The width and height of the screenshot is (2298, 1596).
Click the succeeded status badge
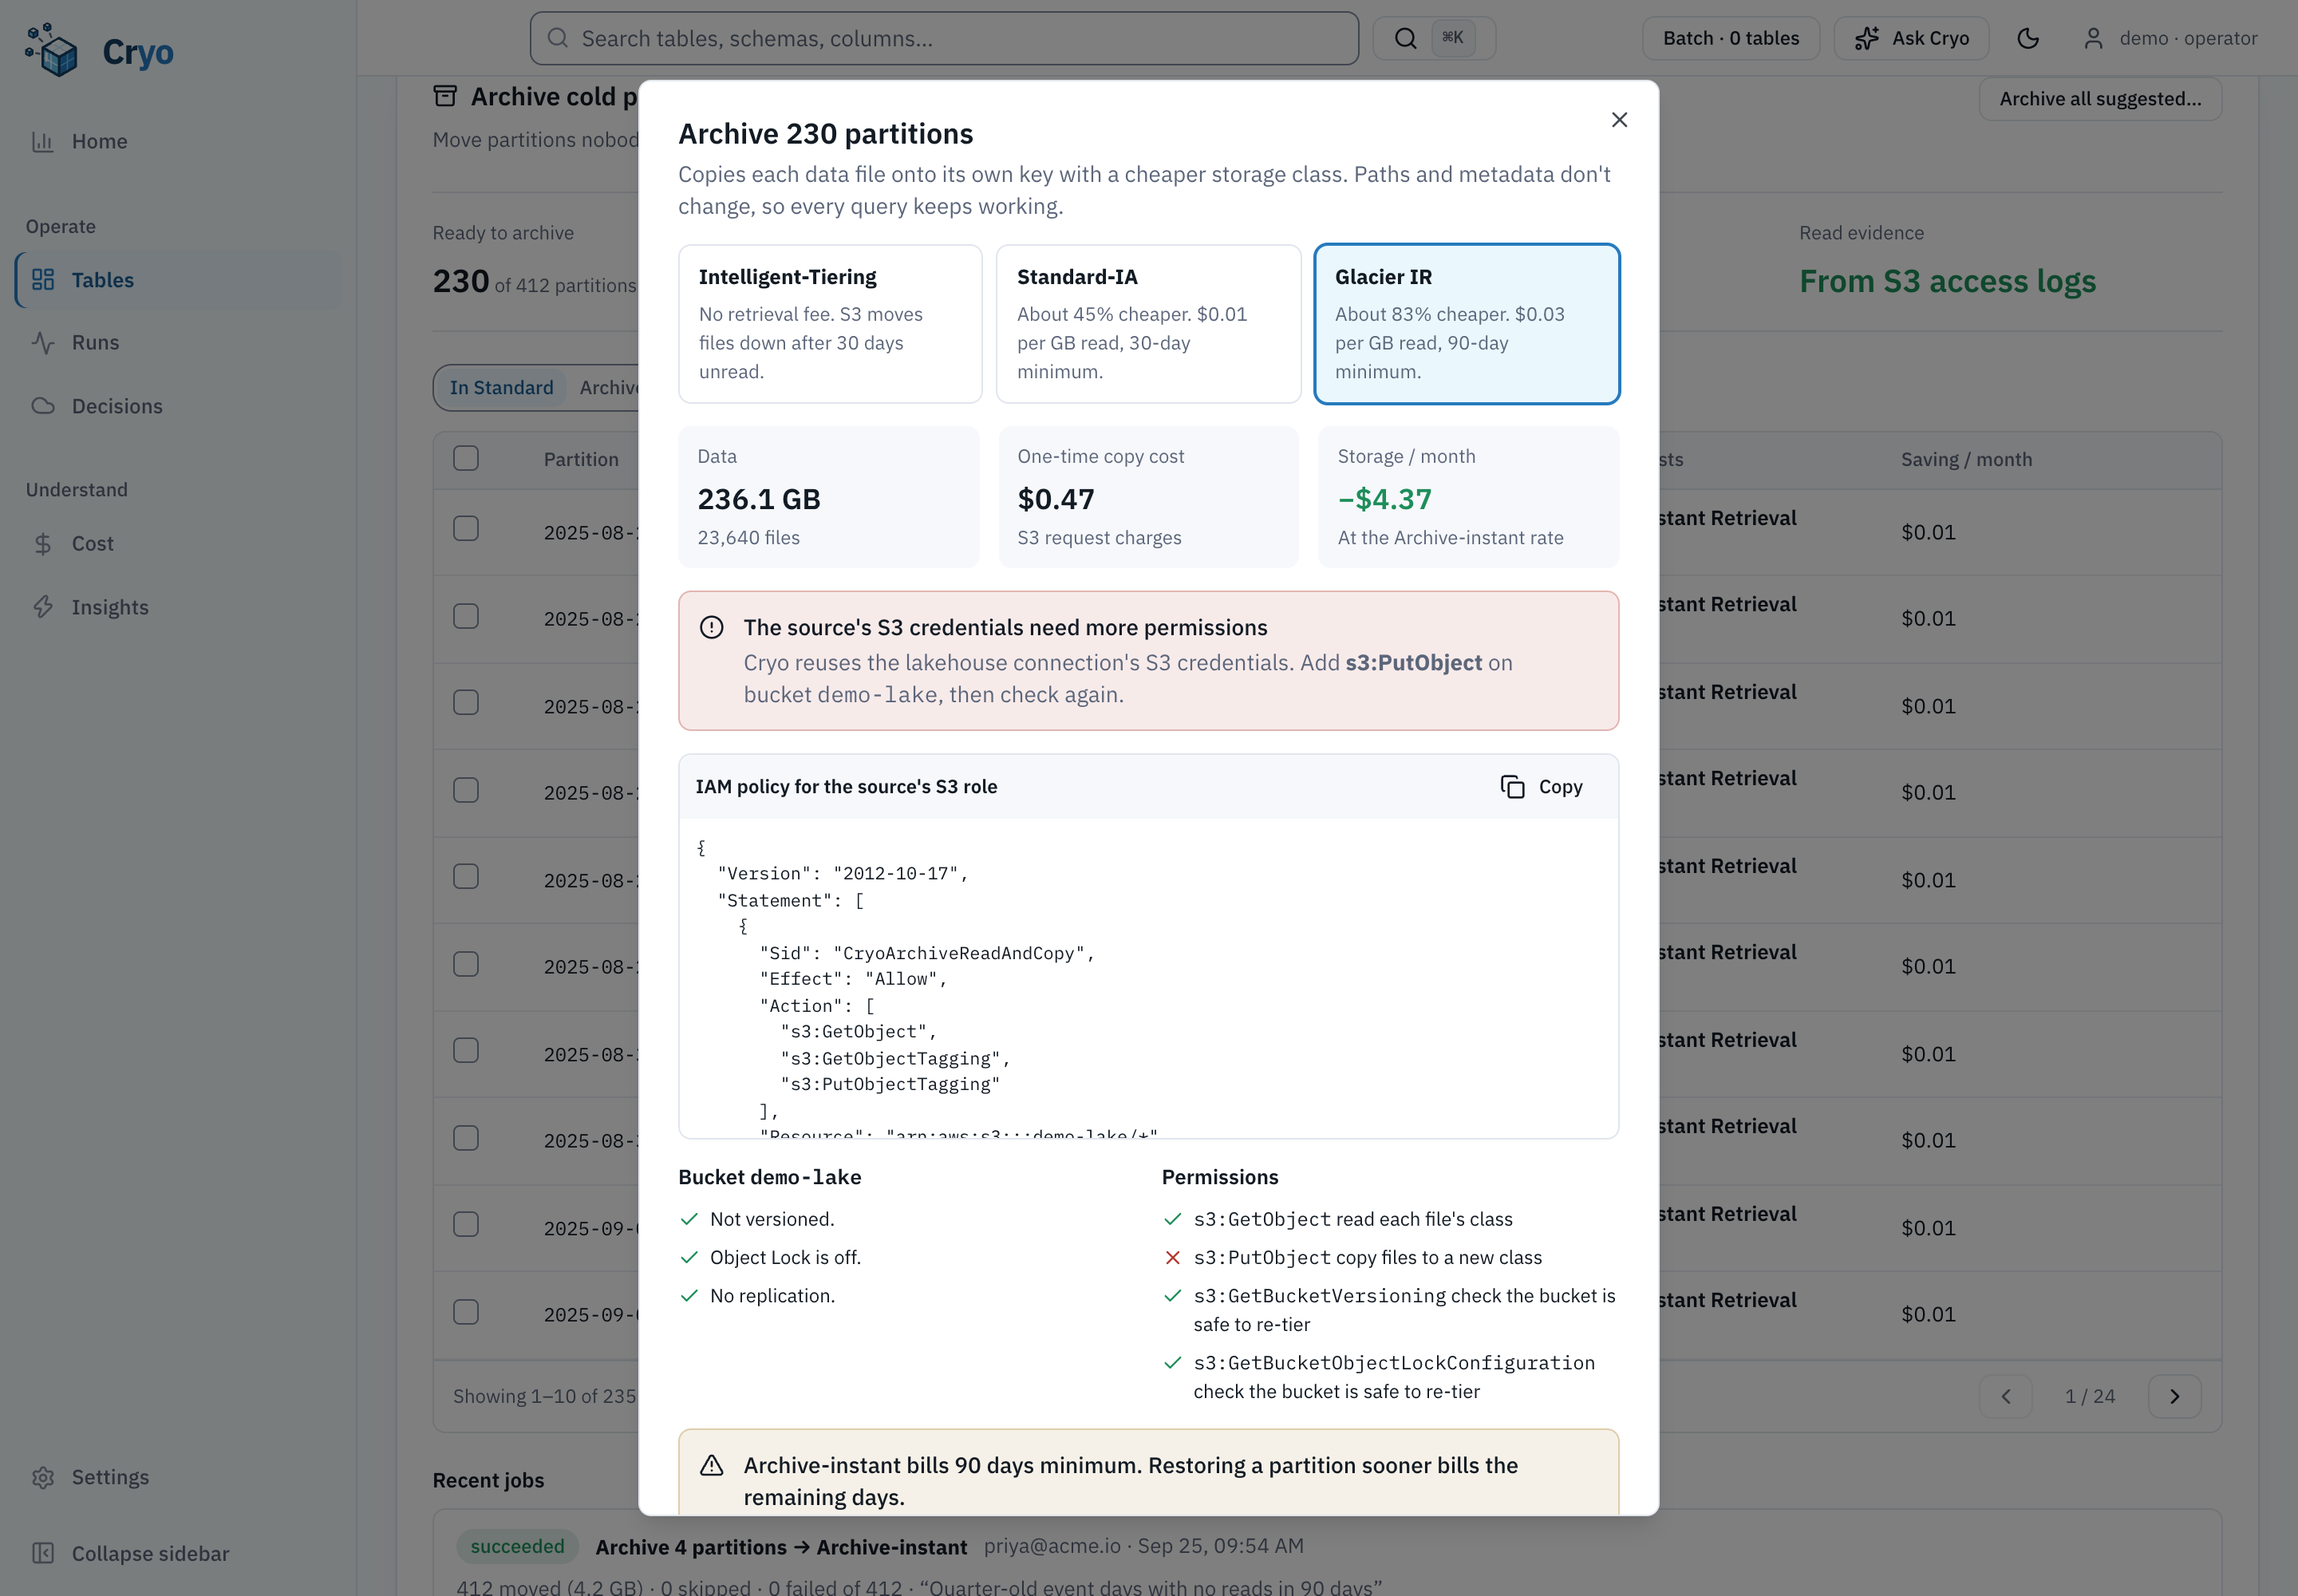[517, 1546]
